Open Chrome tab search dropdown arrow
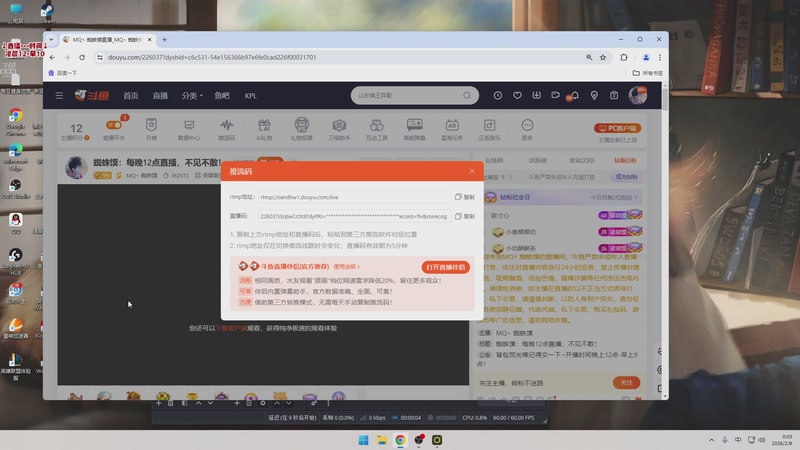800x450 pixels. click(51, 39)
